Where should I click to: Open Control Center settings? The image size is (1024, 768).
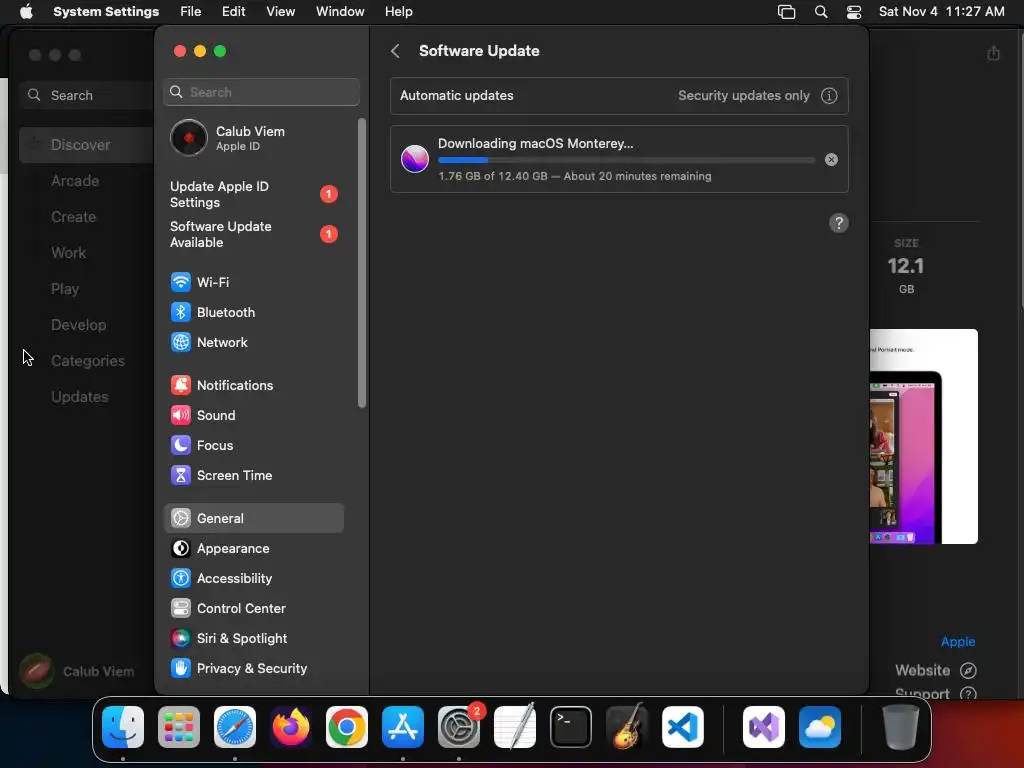click(x=253, y=609)
